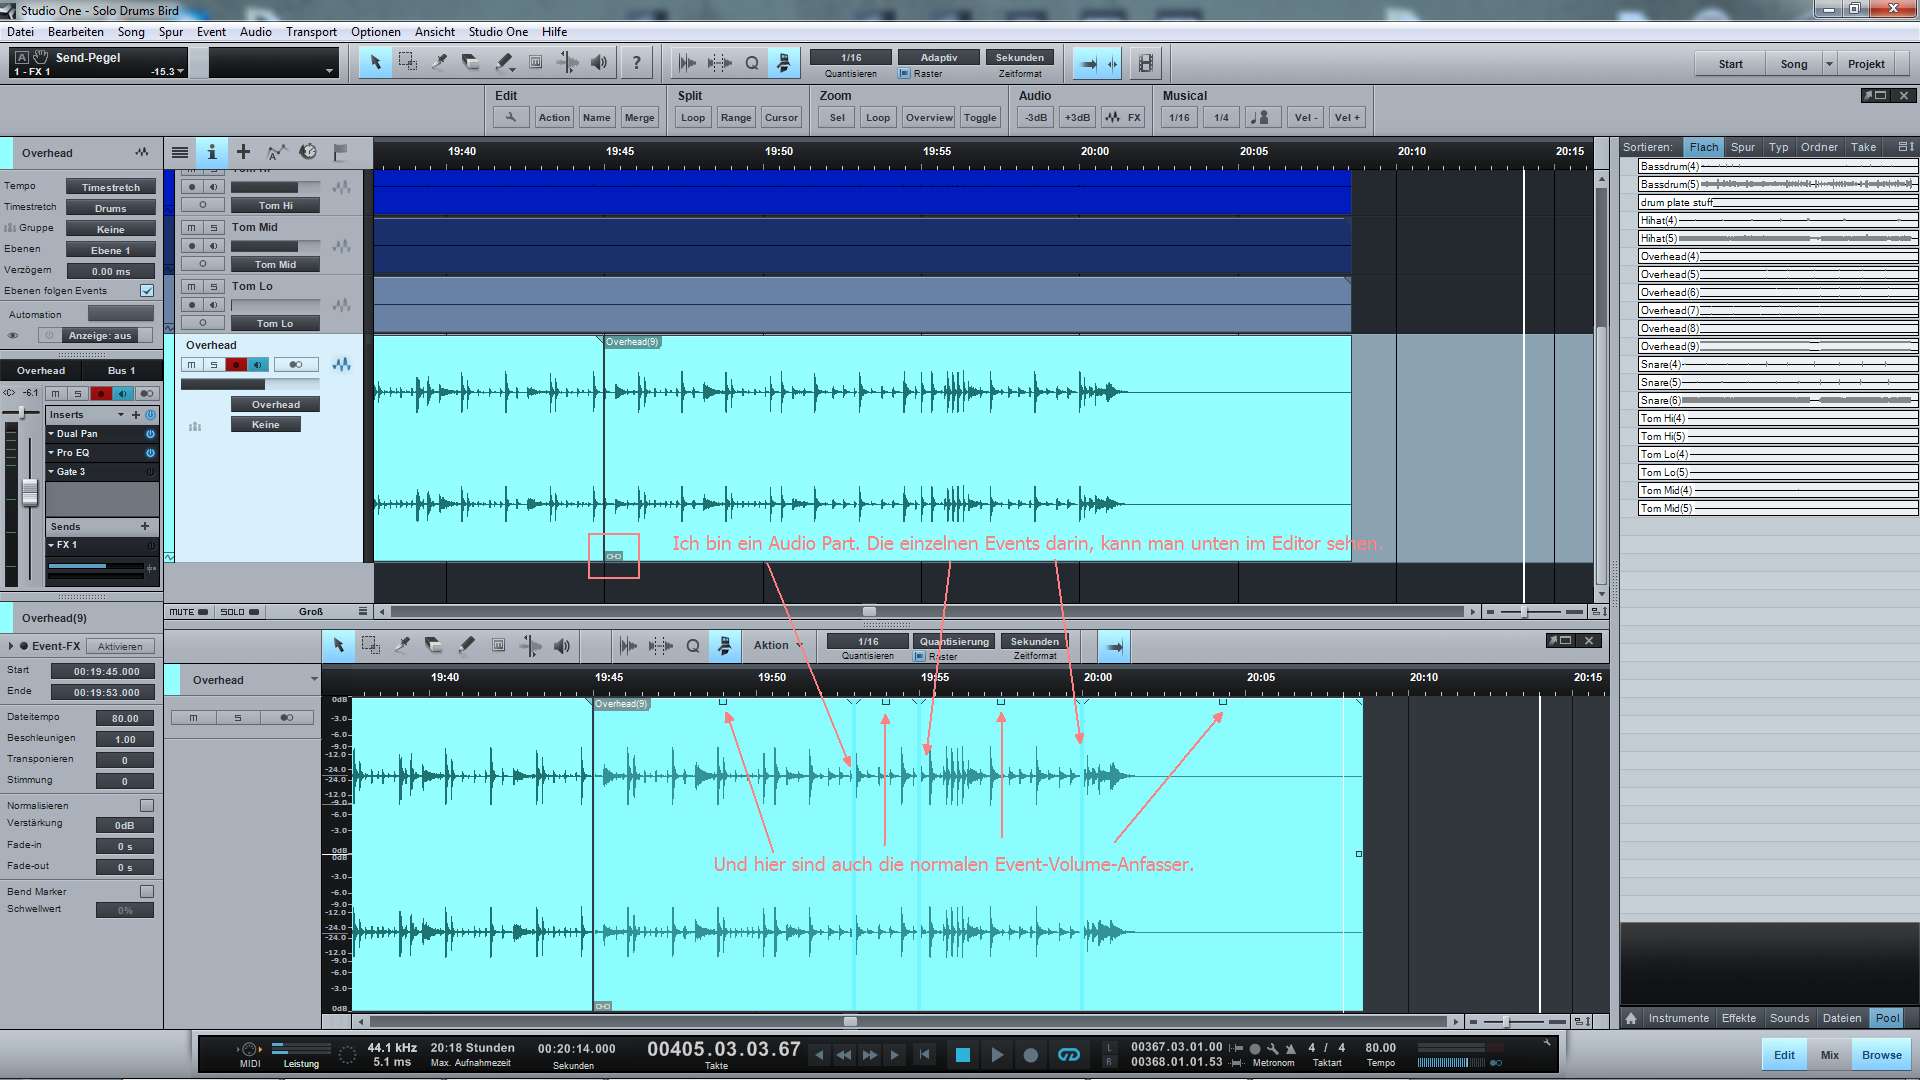This screenshot has height=1080, width=1920.
Task: Select the Mute tool in main toolbar
Action: pos(535,63)
